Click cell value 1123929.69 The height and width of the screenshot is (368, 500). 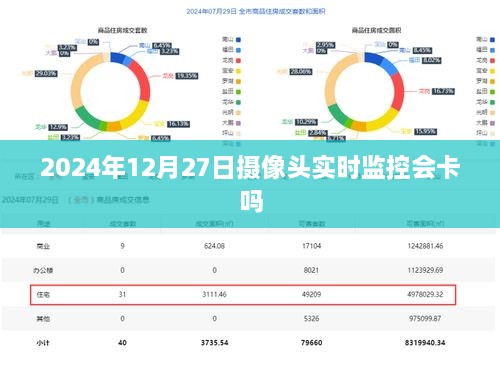coord(425,270)
